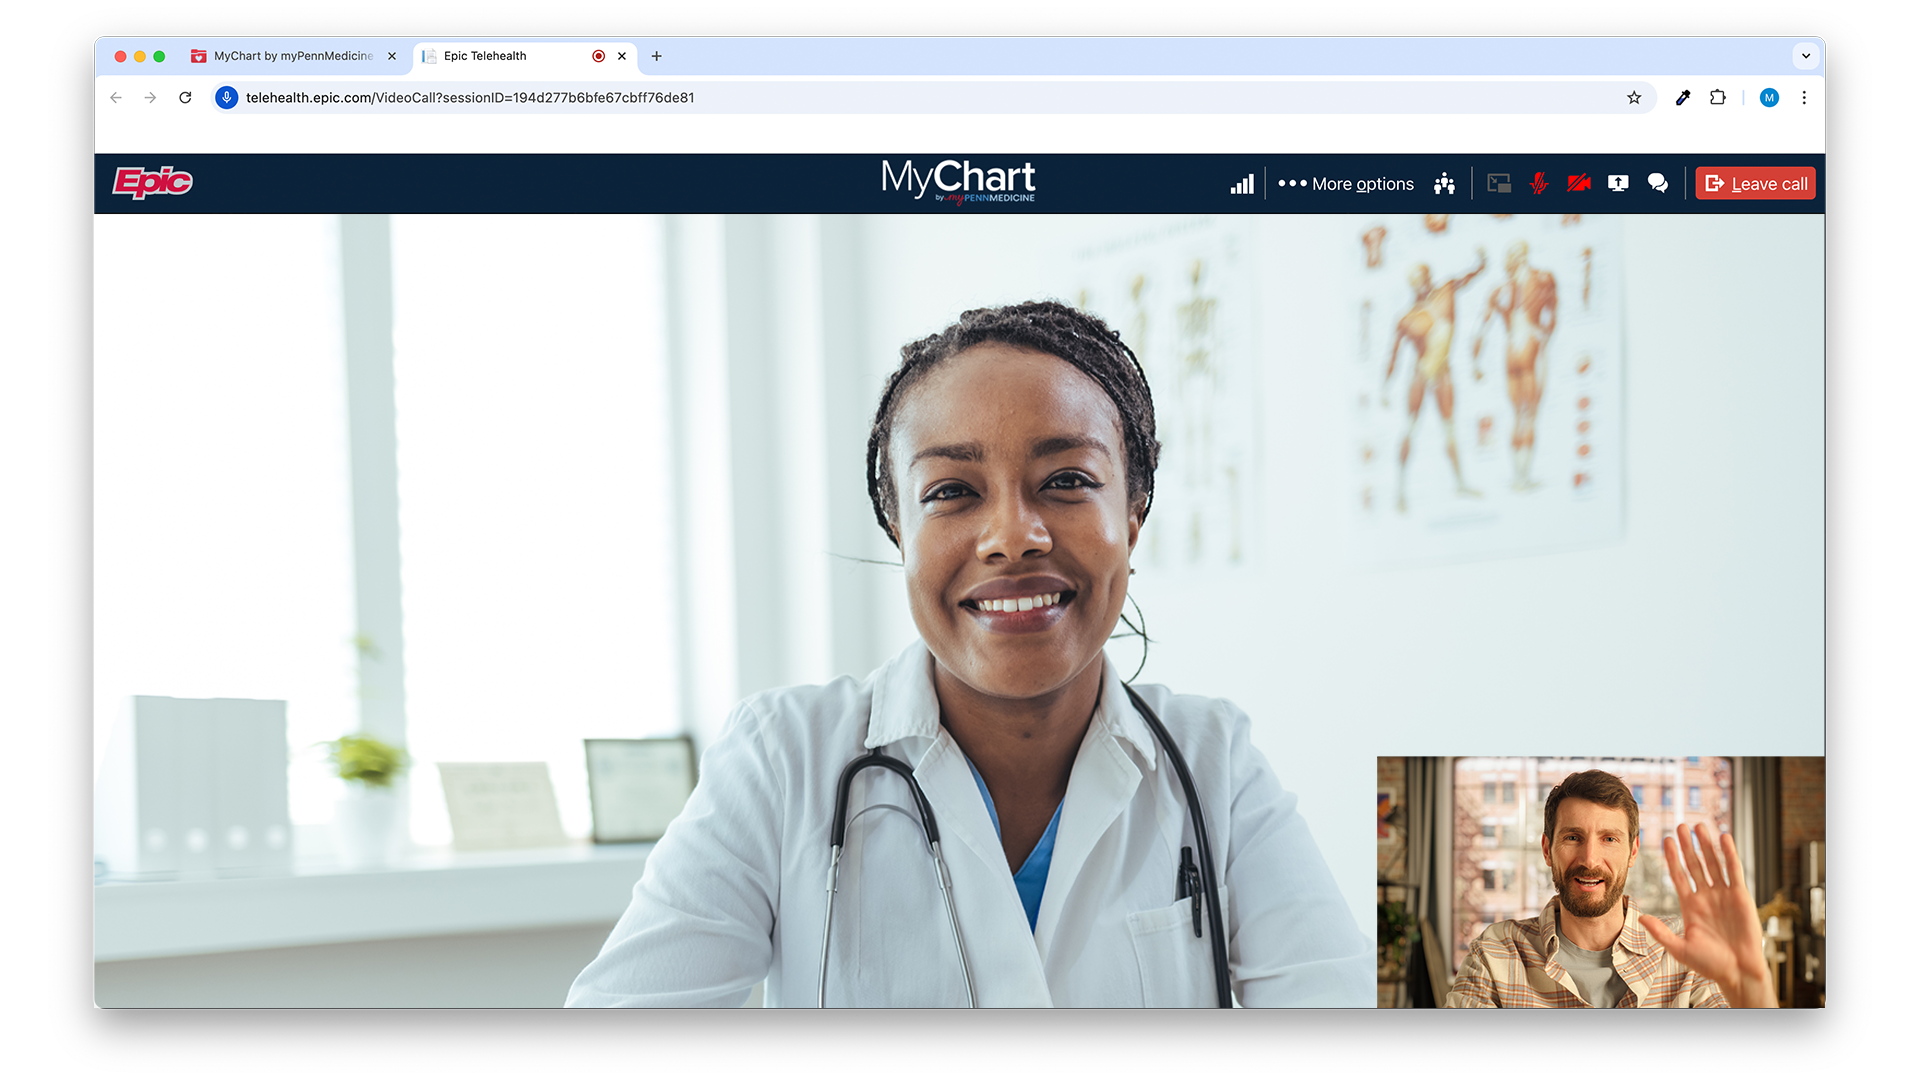Screen dimensions: 1920x1080
Task: Click the Epic logo
Action: 153,182
